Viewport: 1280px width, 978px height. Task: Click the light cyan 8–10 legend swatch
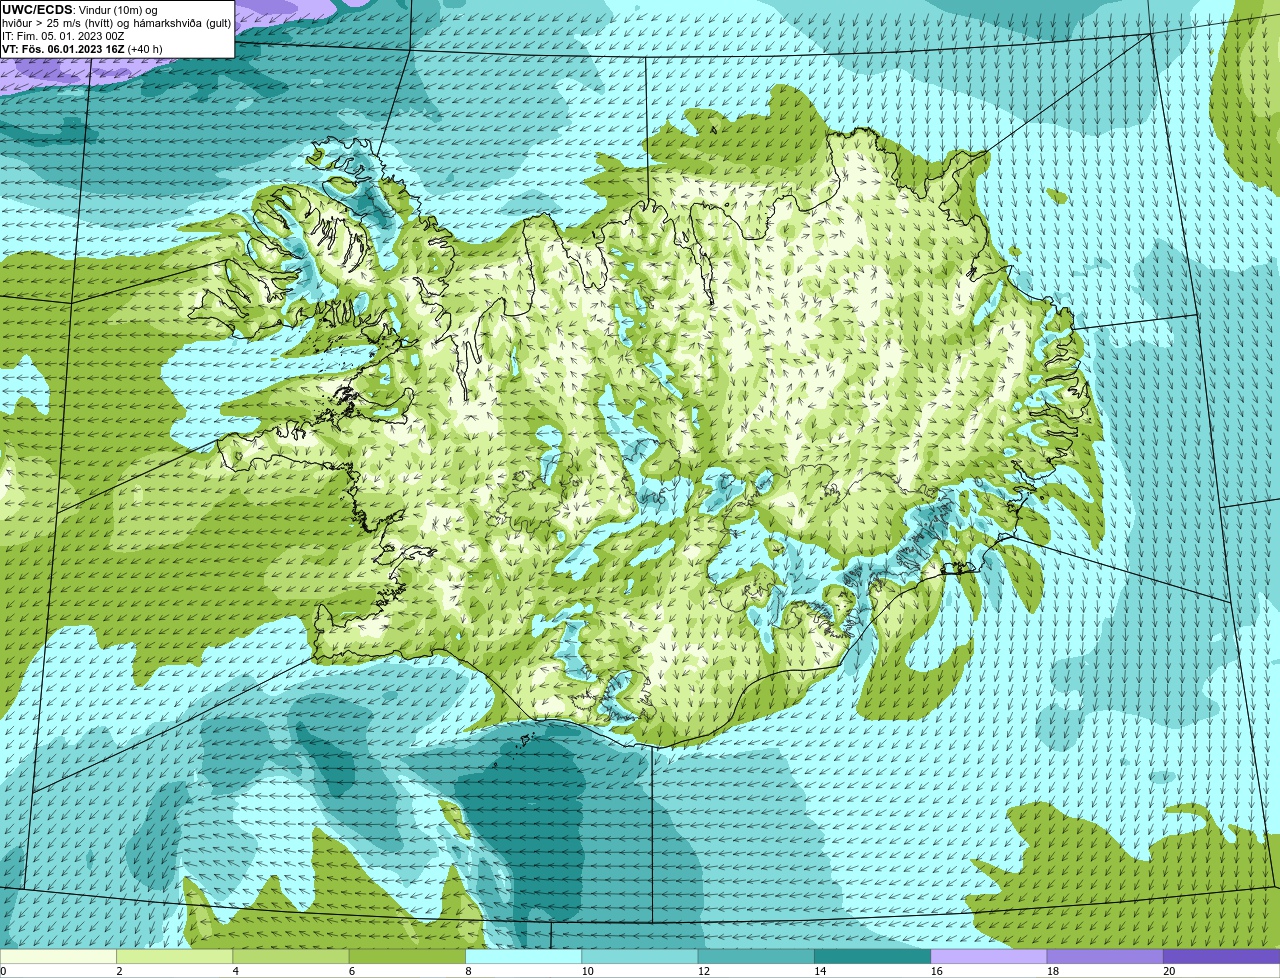click(524, 957)
